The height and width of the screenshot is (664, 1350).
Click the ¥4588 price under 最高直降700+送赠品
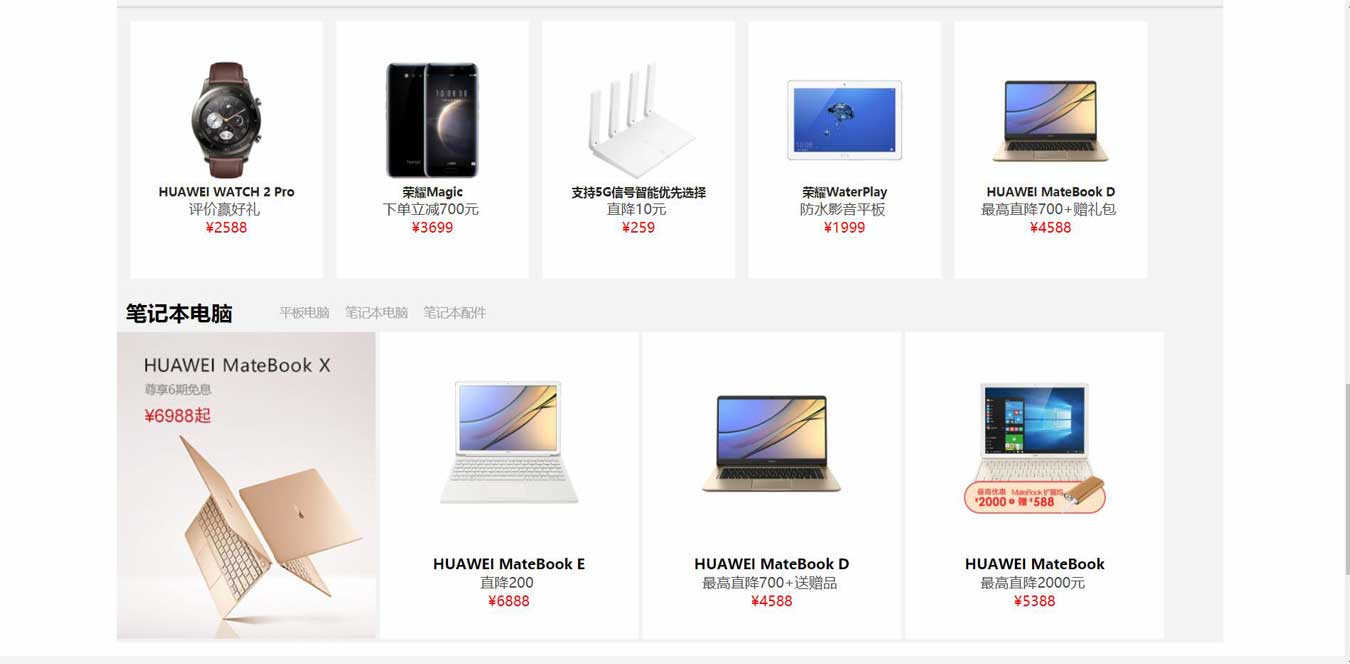coord(771,601)
